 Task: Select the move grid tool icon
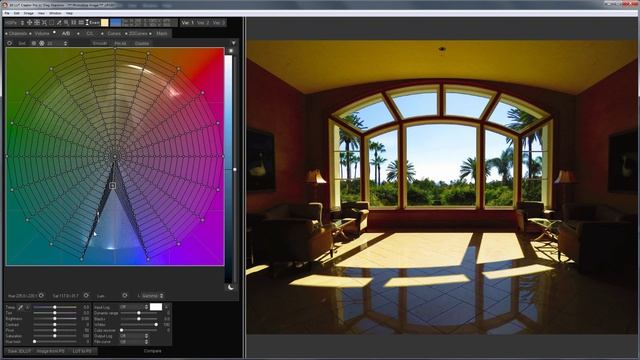point(29,23)
